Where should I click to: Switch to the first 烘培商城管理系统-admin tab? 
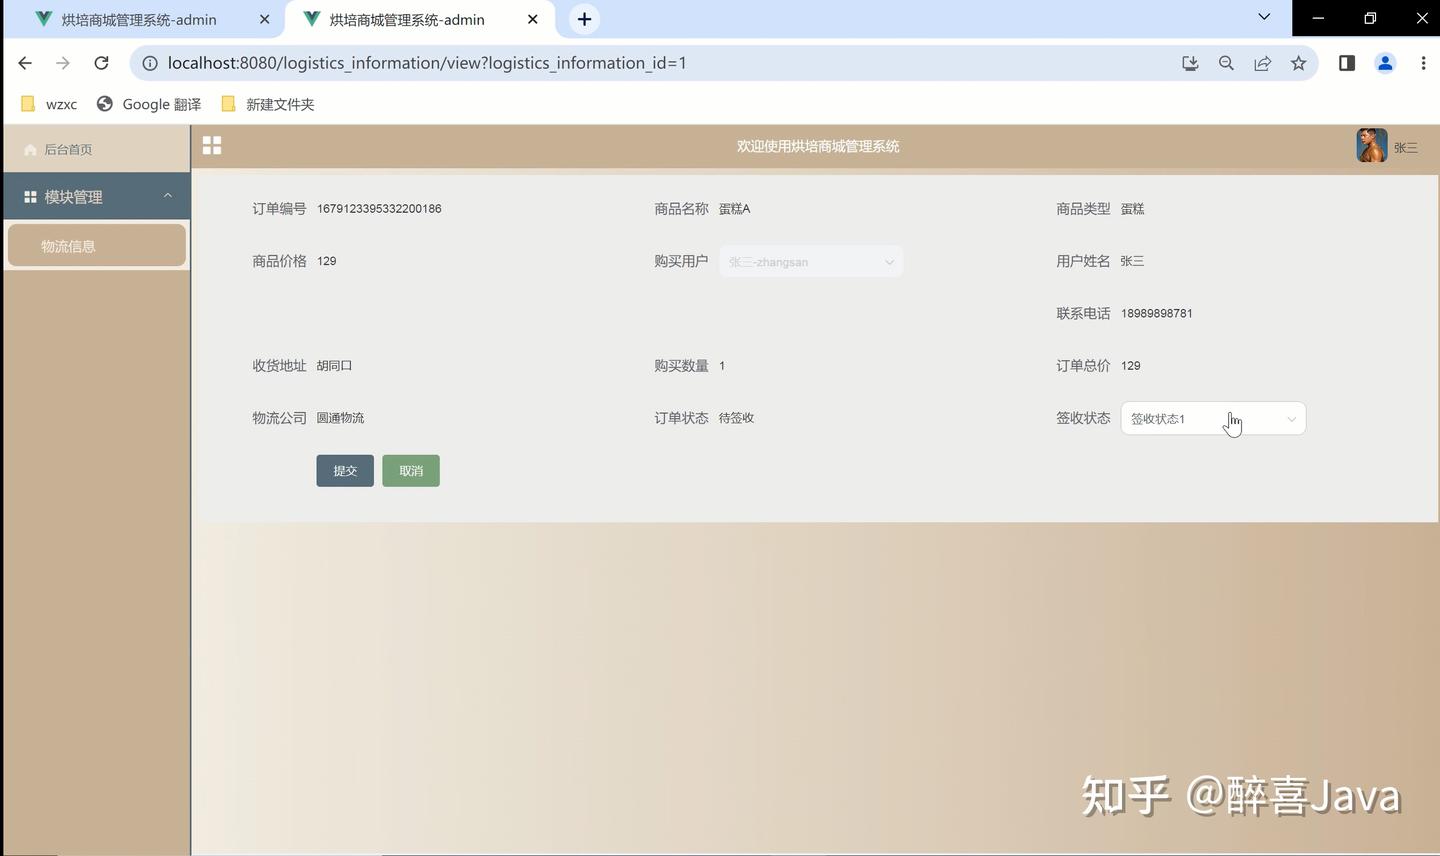coord(140,19)
